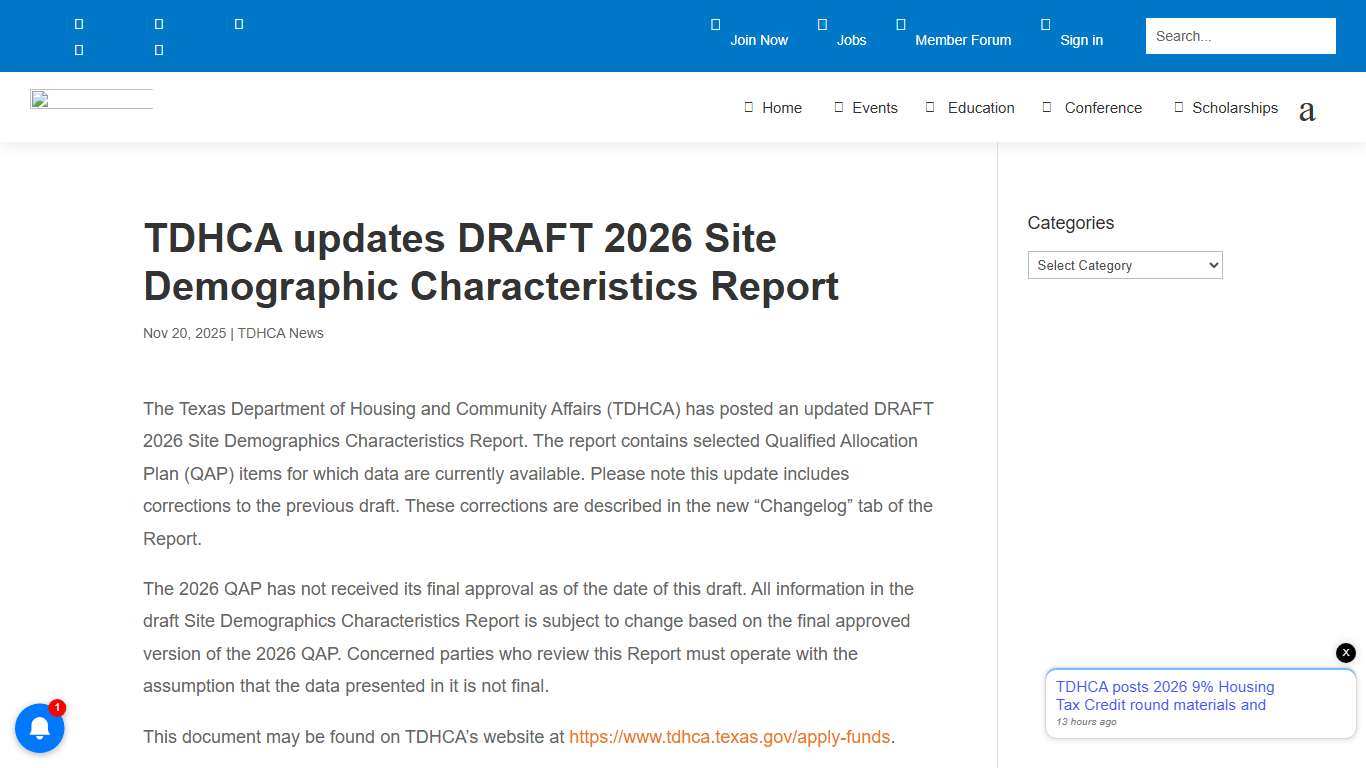
Task: Click inside the Search input field
Action: (1240, 36)
